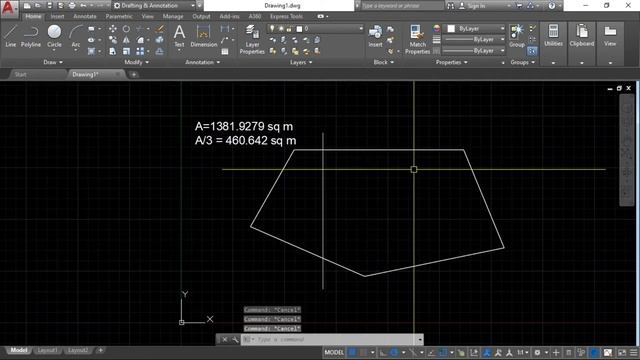Expand the Groups panel dropdown

click(x=522, y=62)
